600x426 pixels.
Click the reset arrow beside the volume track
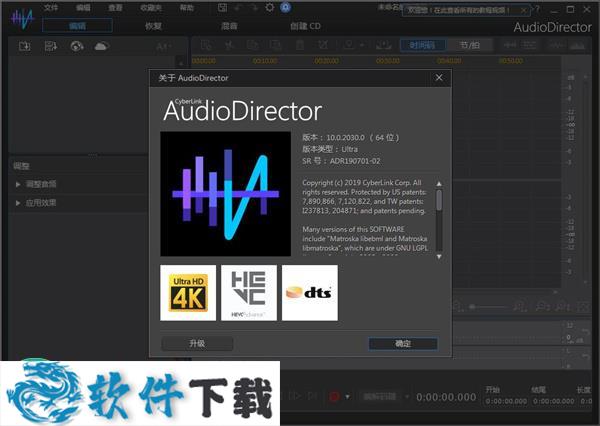(x=586, y=332)
